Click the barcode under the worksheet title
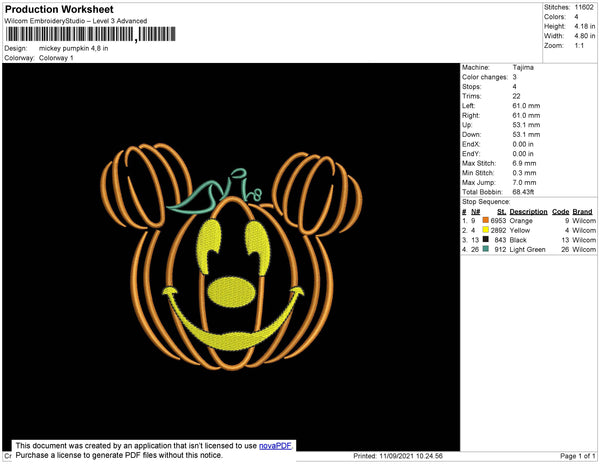Viewport: 600px width, 464px height. pos(91,34)
